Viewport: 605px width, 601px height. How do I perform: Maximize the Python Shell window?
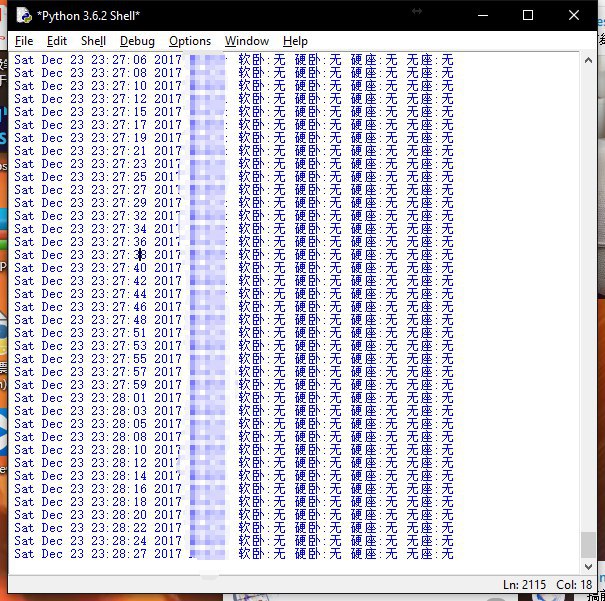tap(528, 15)
